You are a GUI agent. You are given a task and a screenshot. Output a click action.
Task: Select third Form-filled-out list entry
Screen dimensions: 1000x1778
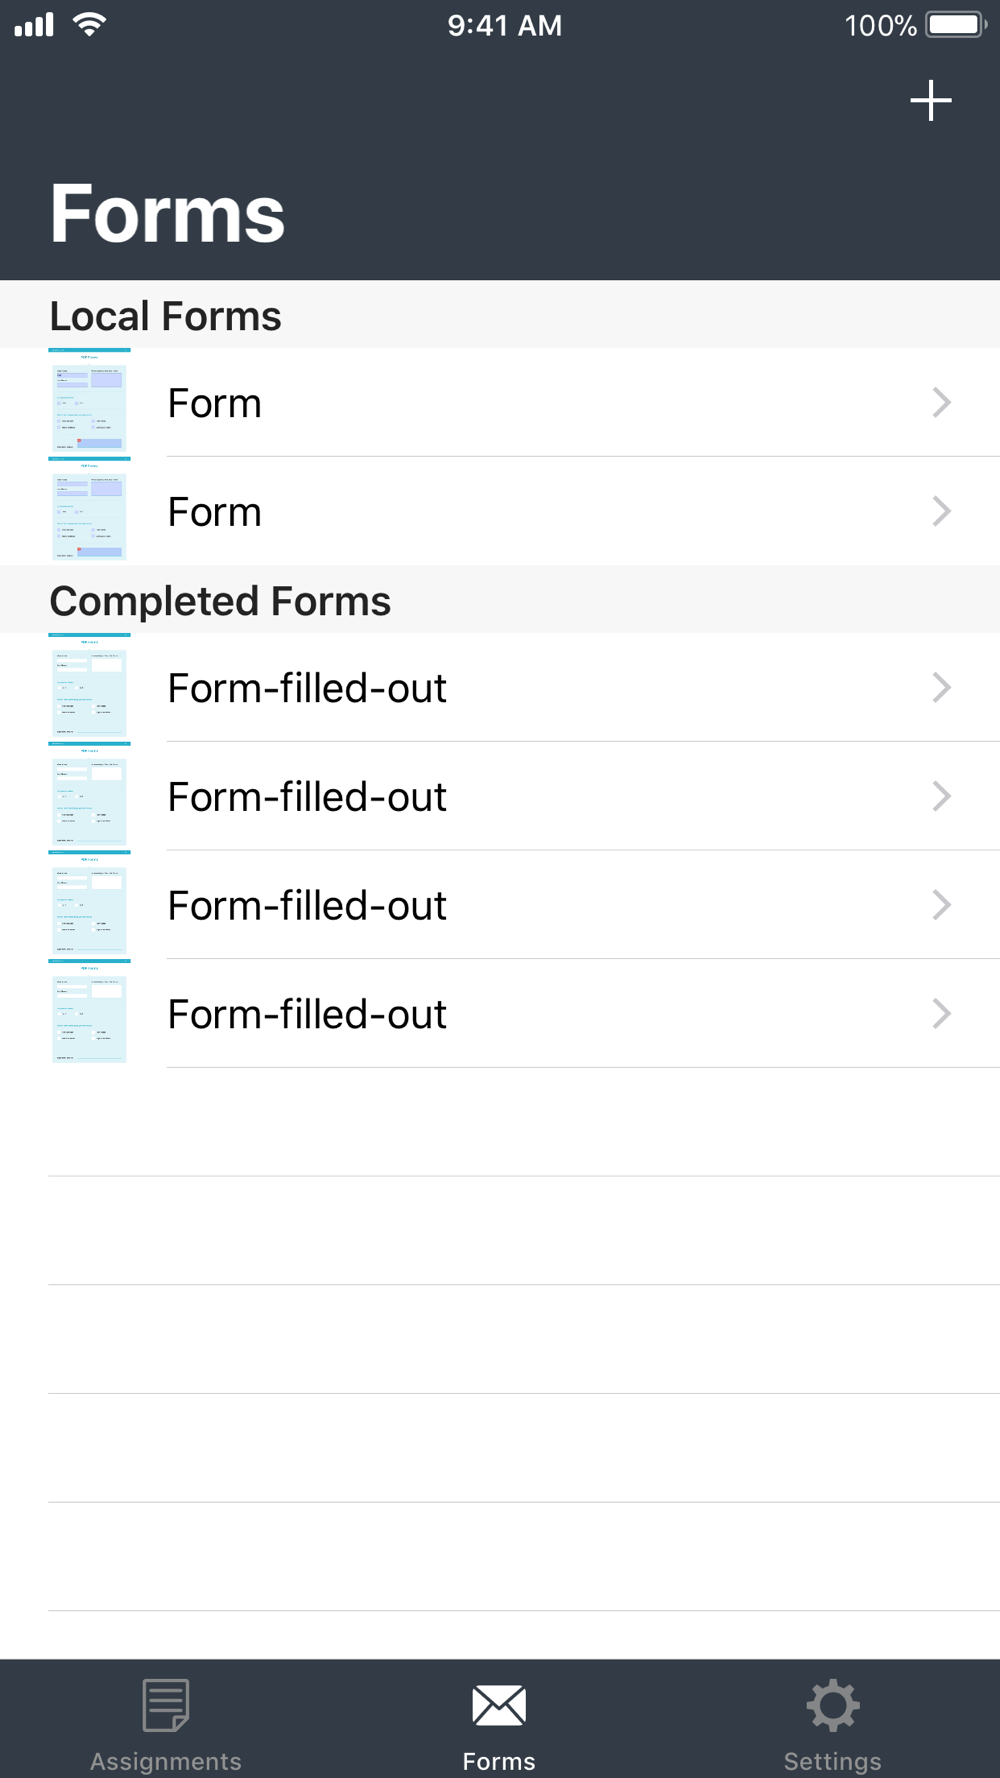coord(500,906)
